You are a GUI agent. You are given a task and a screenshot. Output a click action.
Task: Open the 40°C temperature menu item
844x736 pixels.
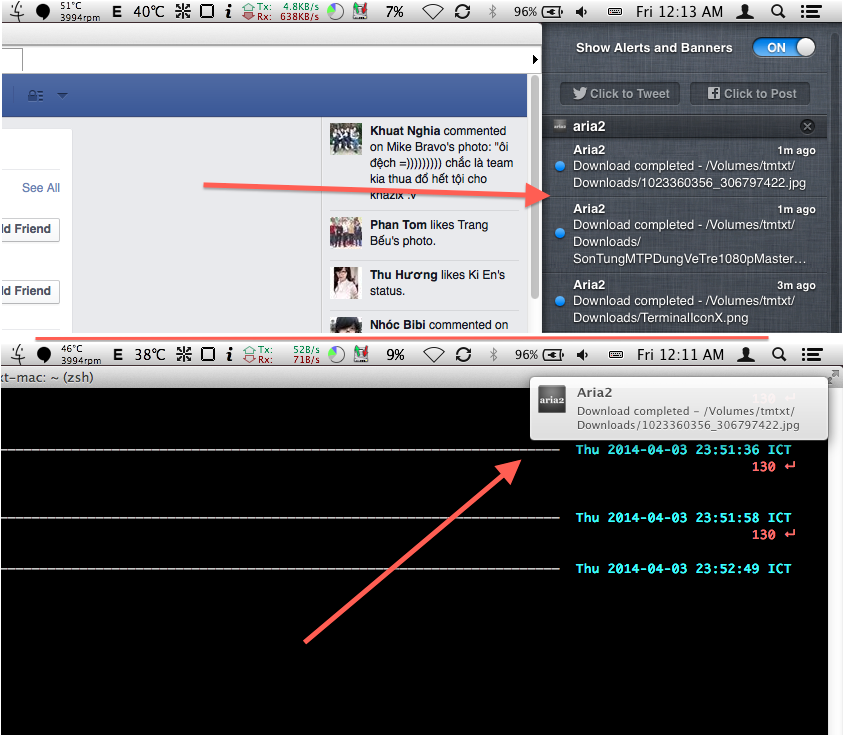[149, 11]
